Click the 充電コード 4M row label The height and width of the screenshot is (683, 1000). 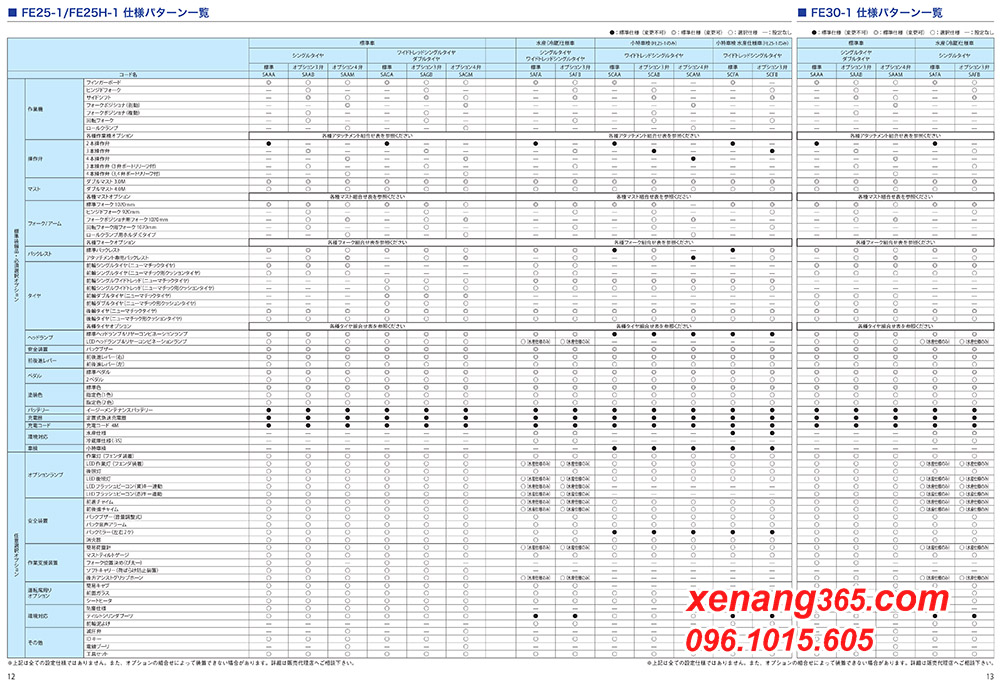click(102, 425)
